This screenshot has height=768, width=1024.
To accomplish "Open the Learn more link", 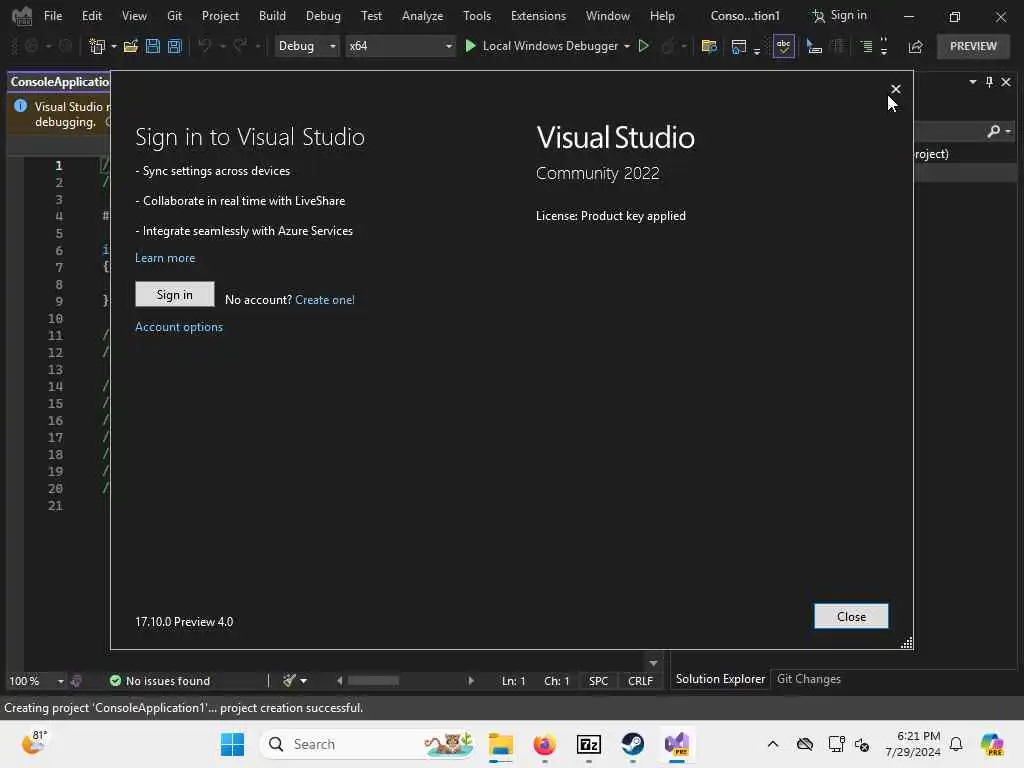I will click(165, 258).
